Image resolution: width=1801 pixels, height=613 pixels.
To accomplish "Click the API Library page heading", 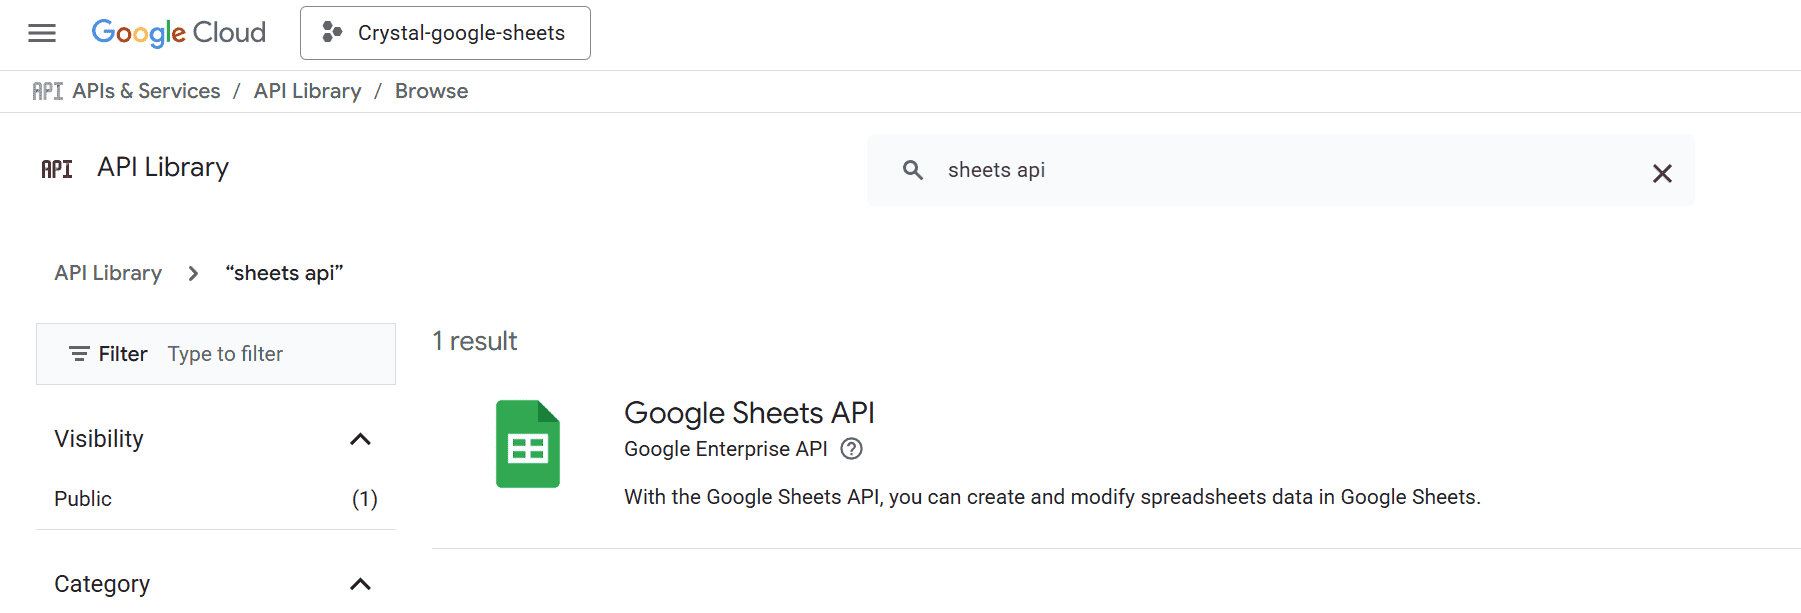I will pos(163,167).
